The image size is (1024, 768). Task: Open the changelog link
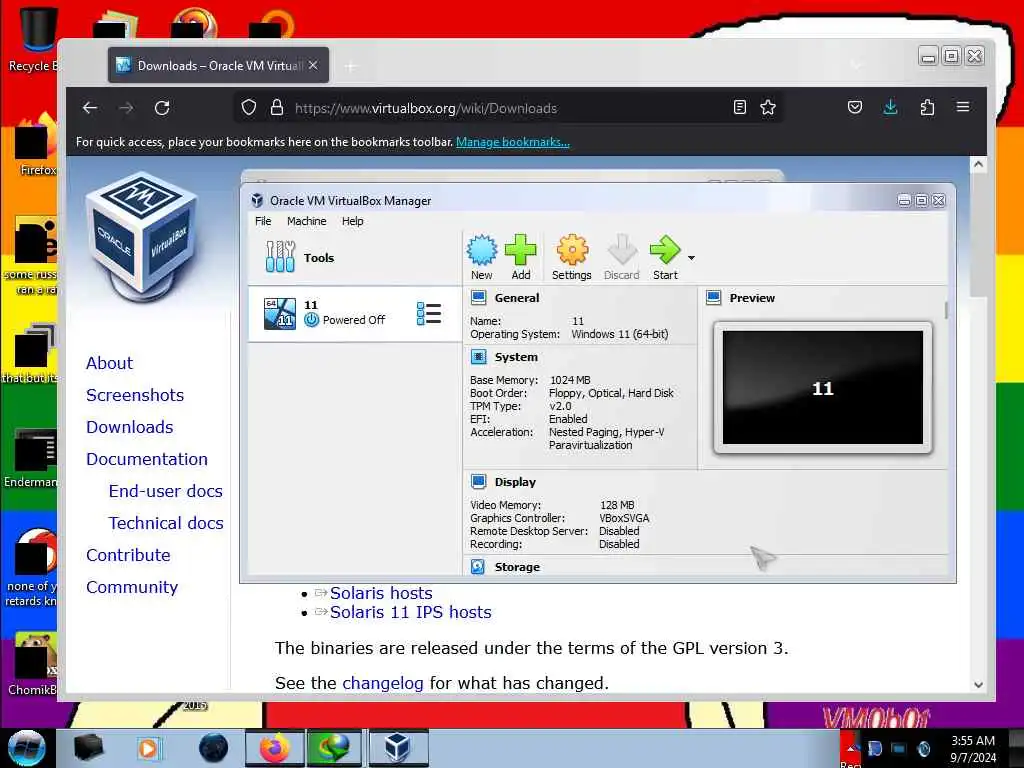point(383,683)
